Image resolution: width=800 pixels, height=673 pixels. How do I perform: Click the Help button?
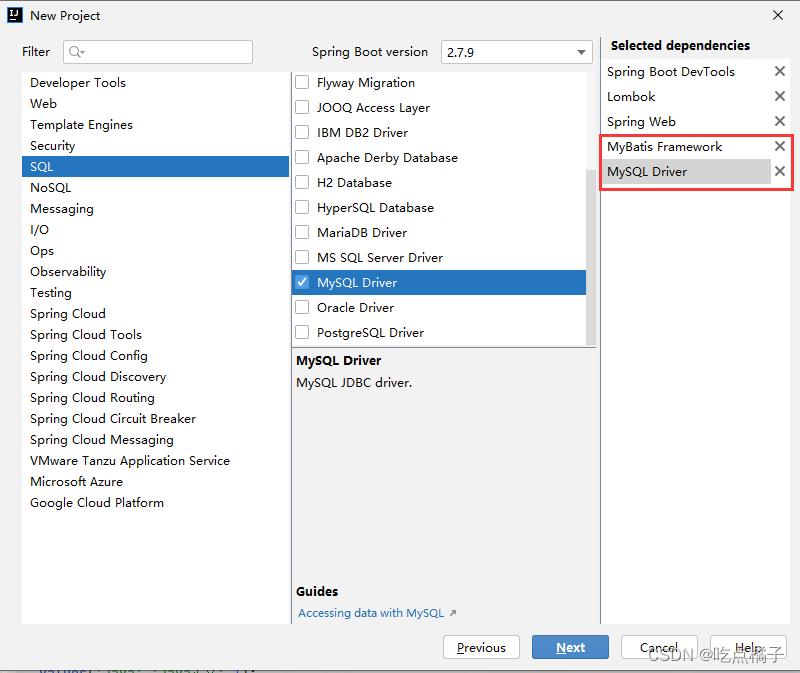[x=748, y=647]
